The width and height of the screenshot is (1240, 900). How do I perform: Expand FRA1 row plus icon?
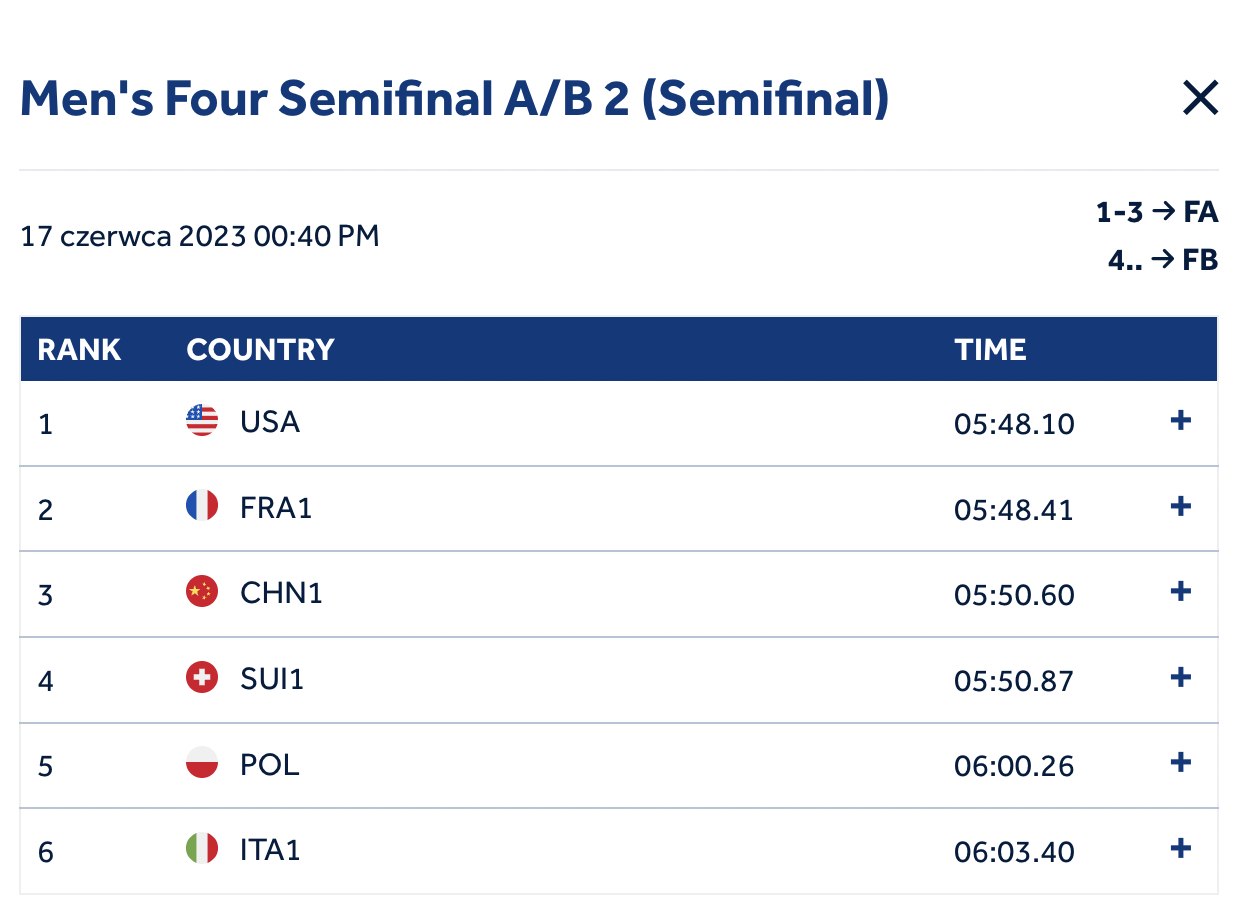(x=1181, y=507)
